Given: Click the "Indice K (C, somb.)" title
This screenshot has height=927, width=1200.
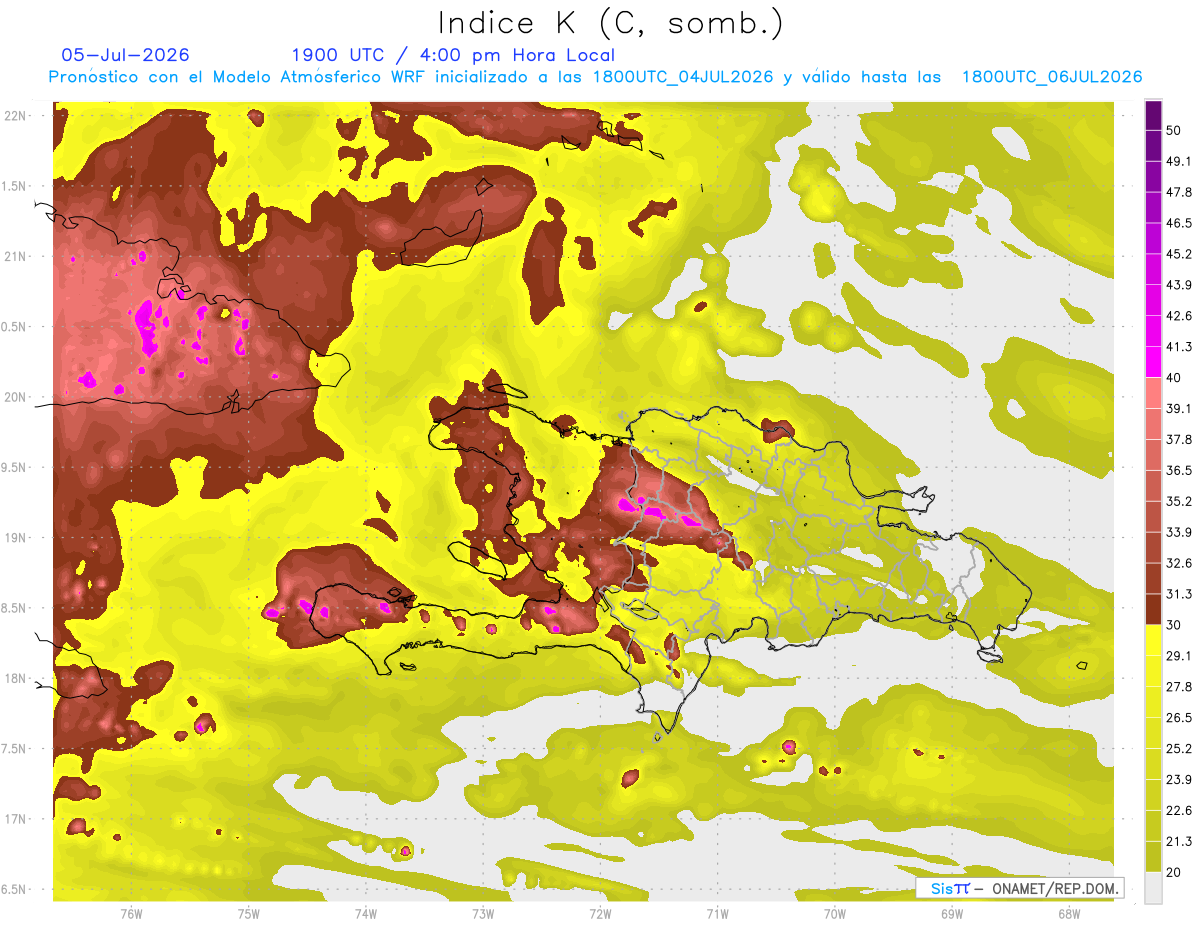Looking at the screenshot, I should click(x=610, y=23).
